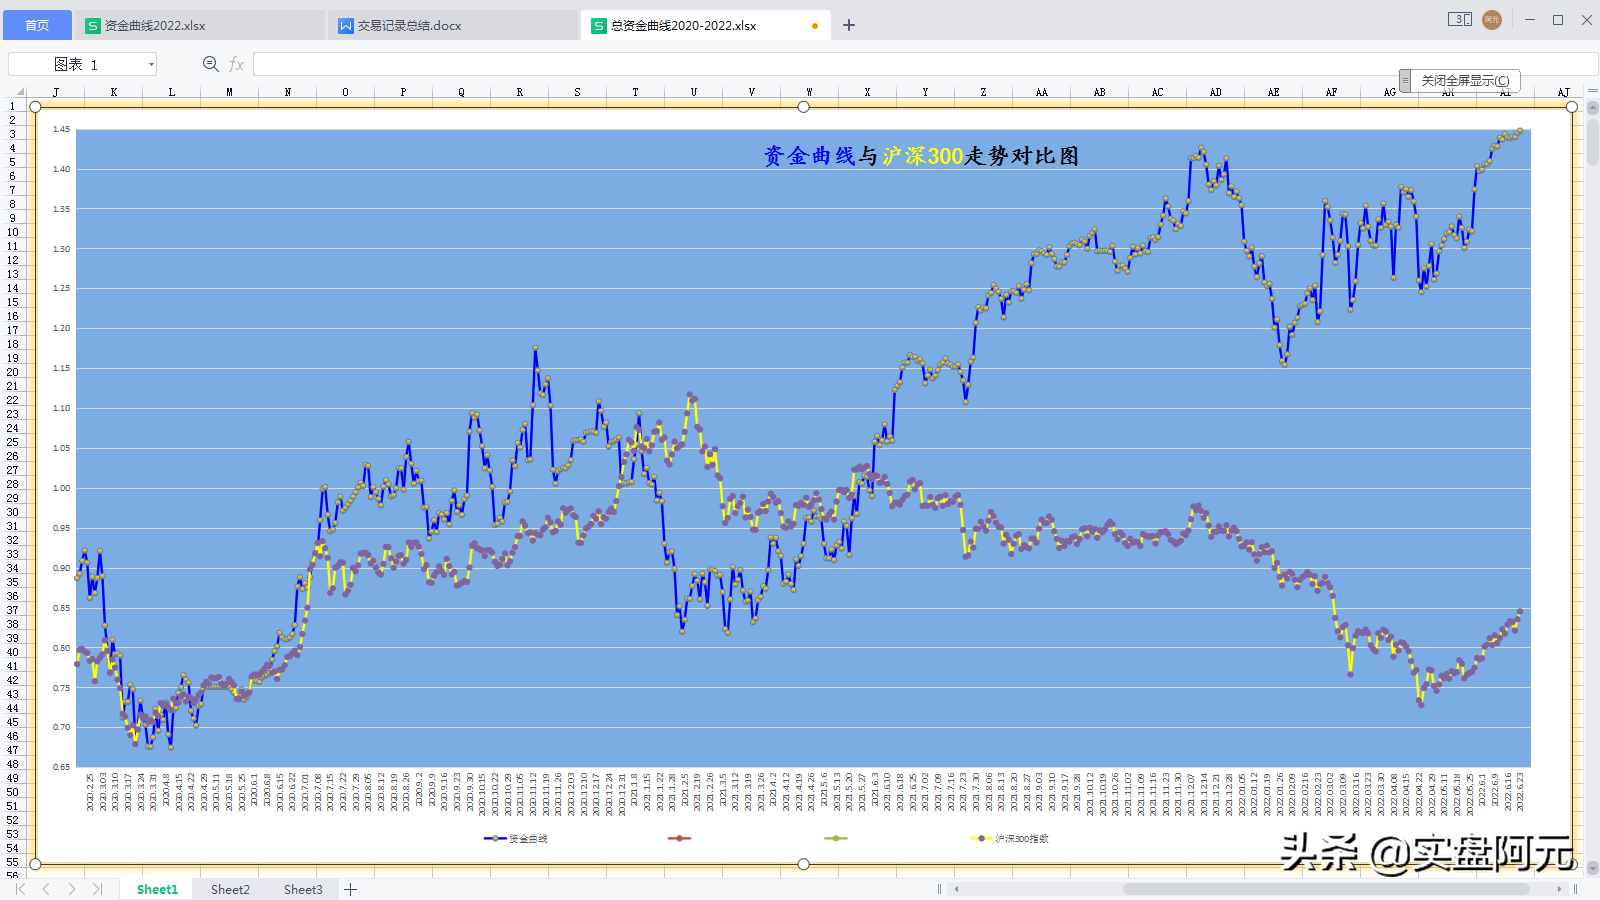Click the window layout count icon
The image size is (1600, 900).
click(1460, 20)
